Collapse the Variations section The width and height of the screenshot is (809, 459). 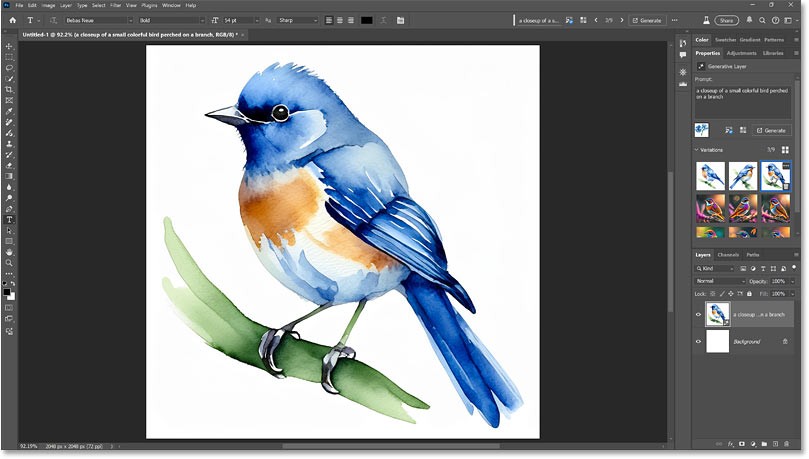click(x=697, y=150)
